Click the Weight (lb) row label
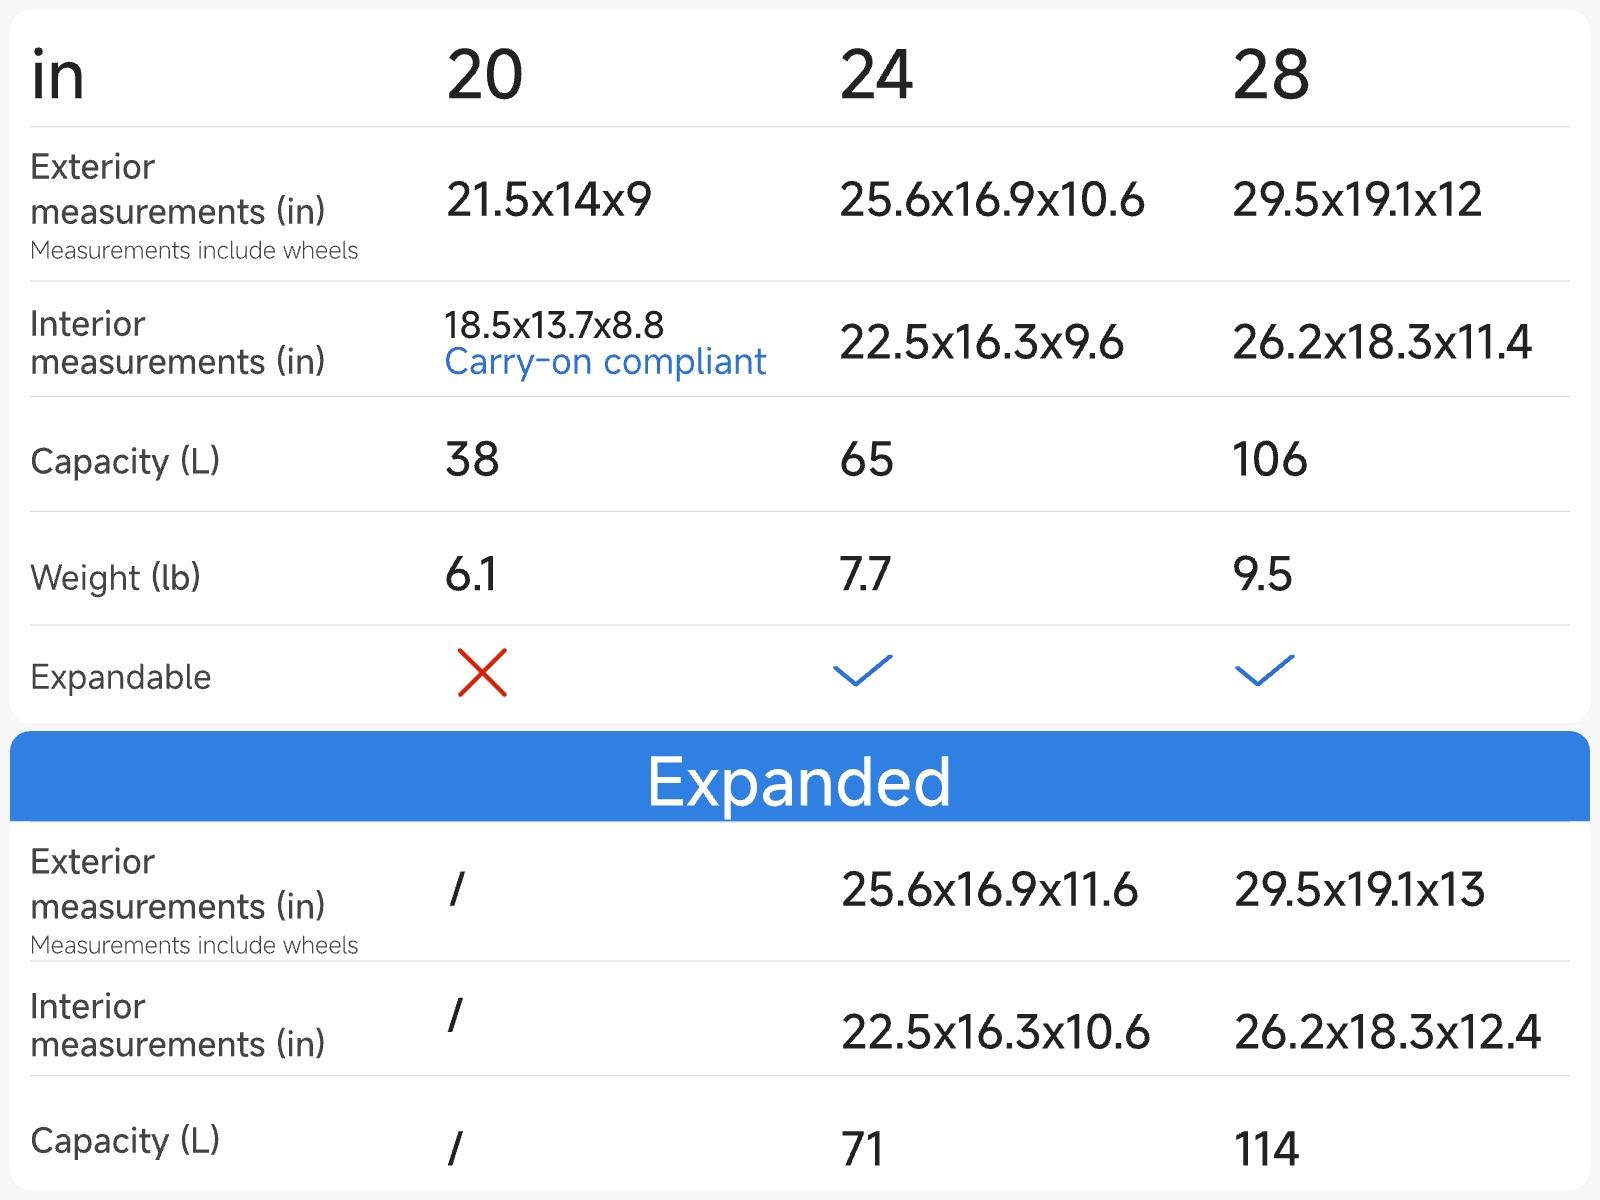 (115, 577)
